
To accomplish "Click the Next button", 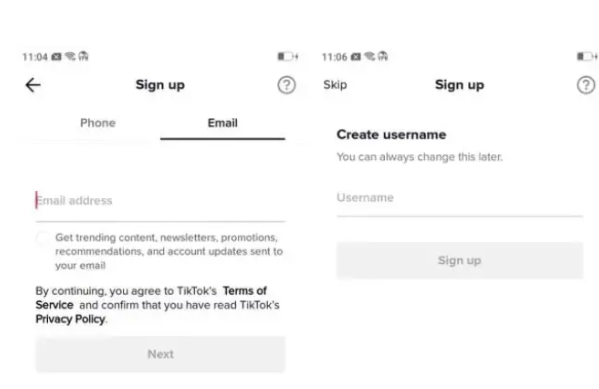I will coord(160,354).
